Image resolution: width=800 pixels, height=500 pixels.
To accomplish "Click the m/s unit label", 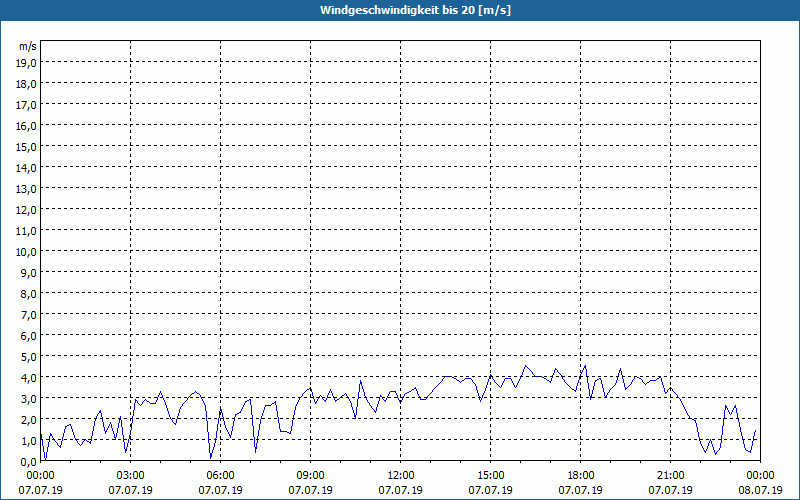I will [x=28, y=46].
